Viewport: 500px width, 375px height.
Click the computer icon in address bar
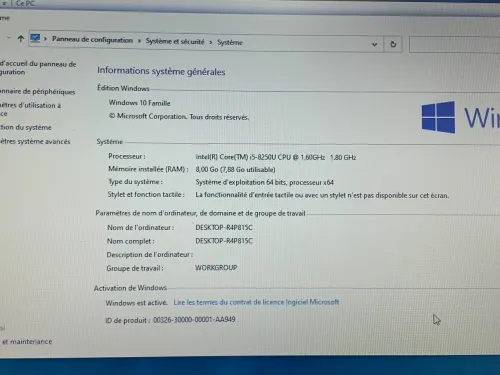35,38
